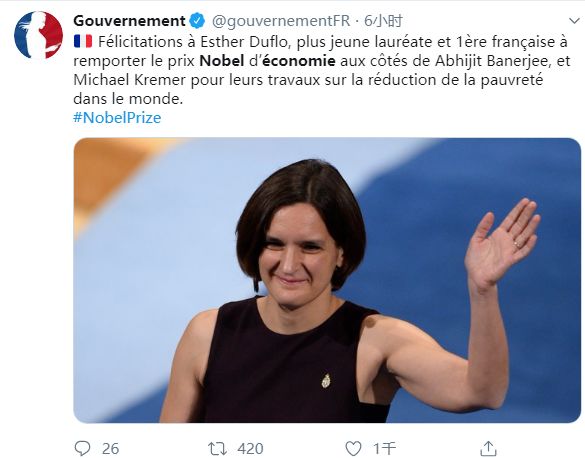Image resolution: width=585 pixels, height=458 pixels.
Task: Open the Gouvernement display name
Action: [x=129, y=21]
